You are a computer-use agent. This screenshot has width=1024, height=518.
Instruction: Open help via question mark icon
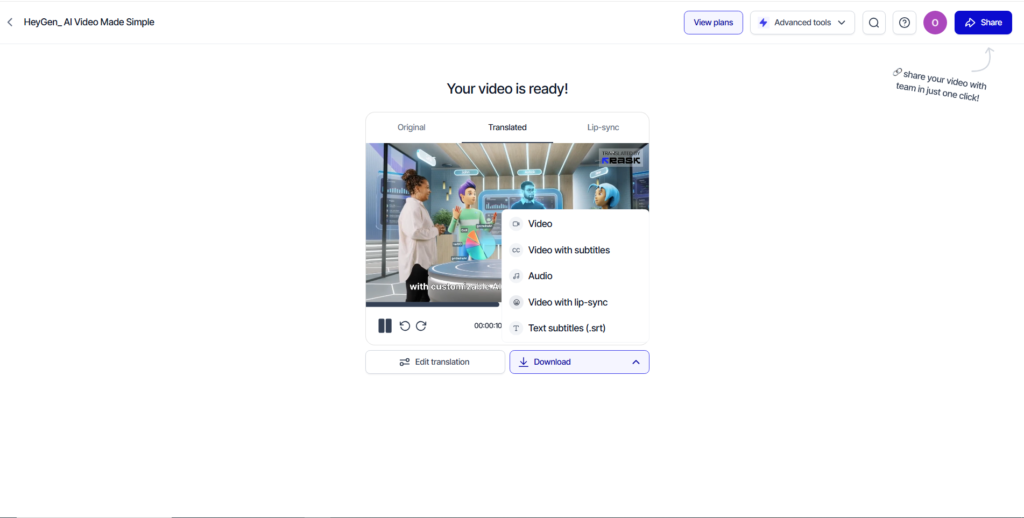click(x=904, y=22)
